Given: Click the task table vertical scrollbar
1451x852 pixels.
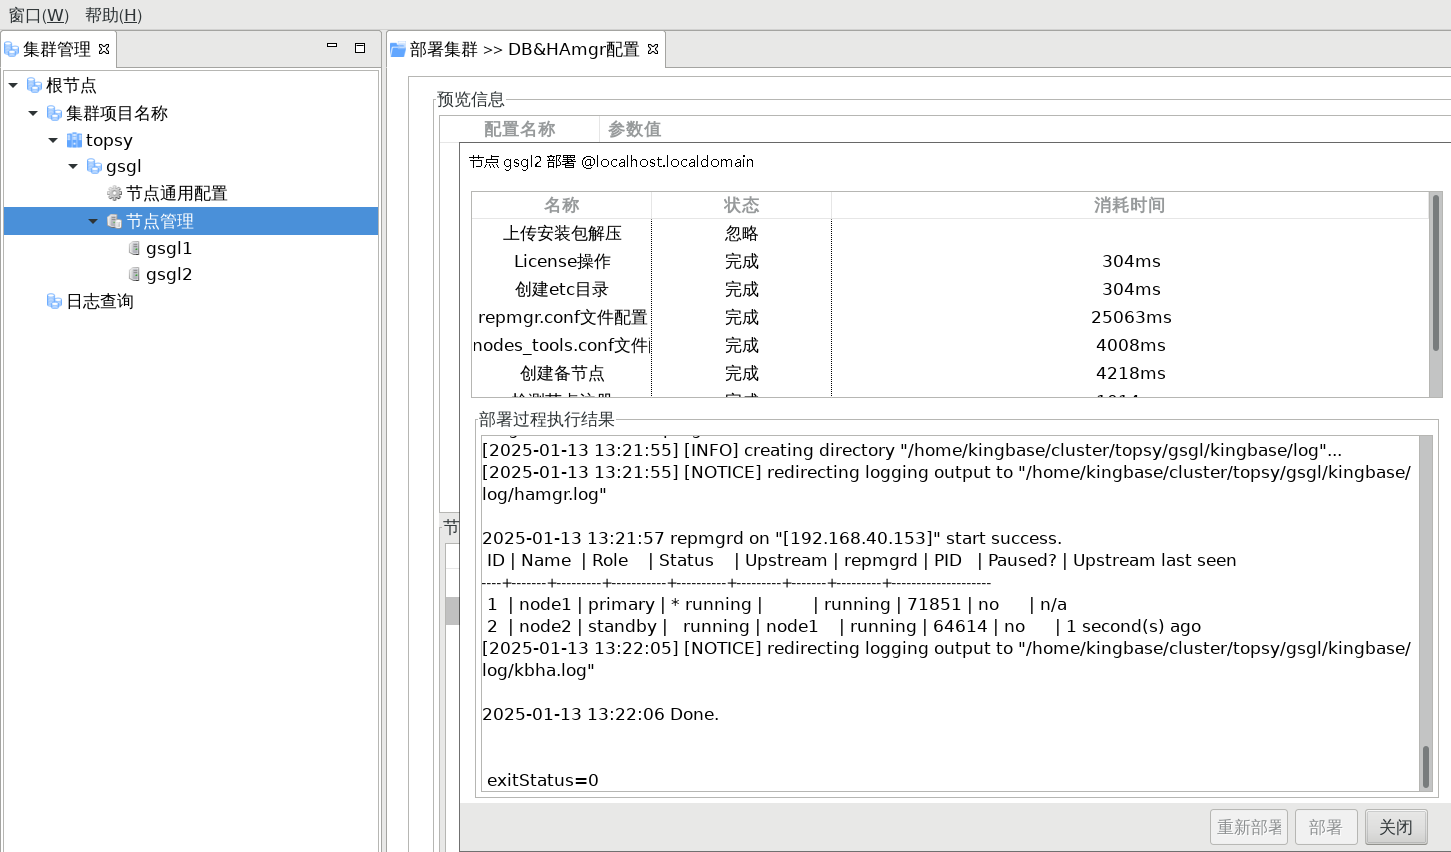Looking at the screenshot, I should pos(1436,295).
